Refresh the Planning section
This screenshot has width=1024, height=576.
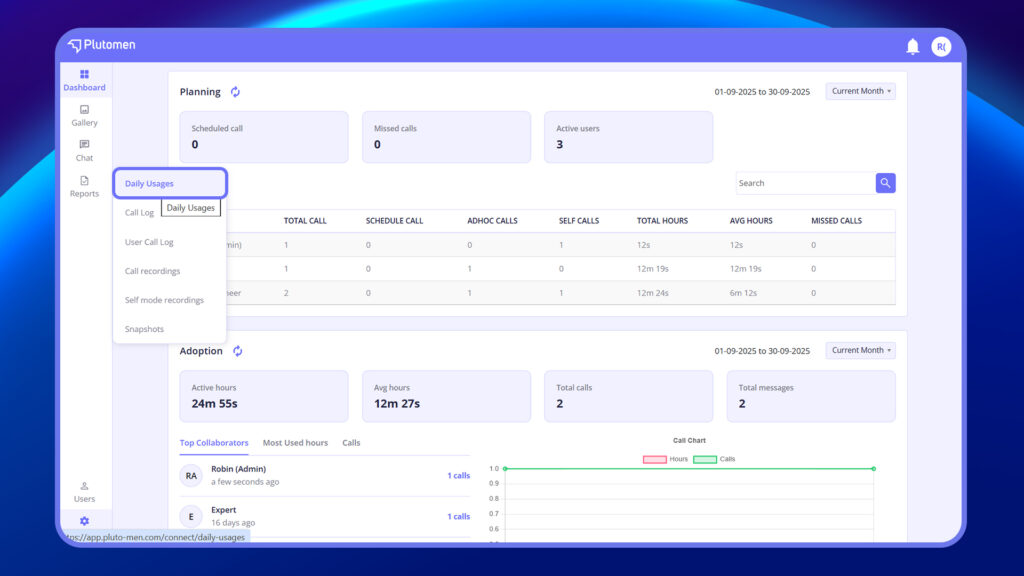[x=235, y=92]
